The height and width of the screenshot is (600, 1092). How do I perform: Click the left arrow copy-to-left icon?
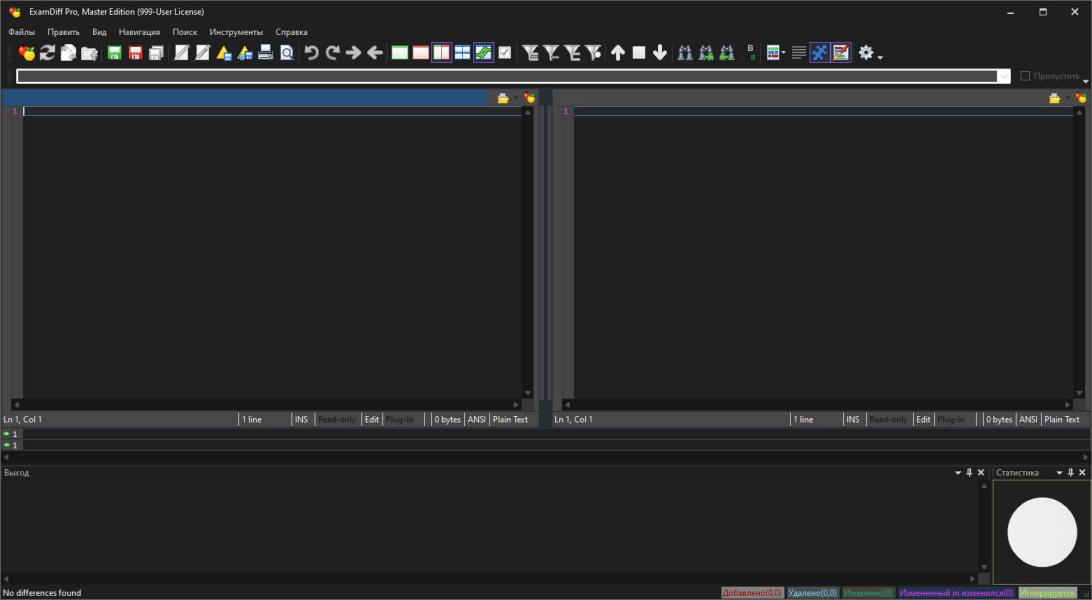[x=375, y=53]
